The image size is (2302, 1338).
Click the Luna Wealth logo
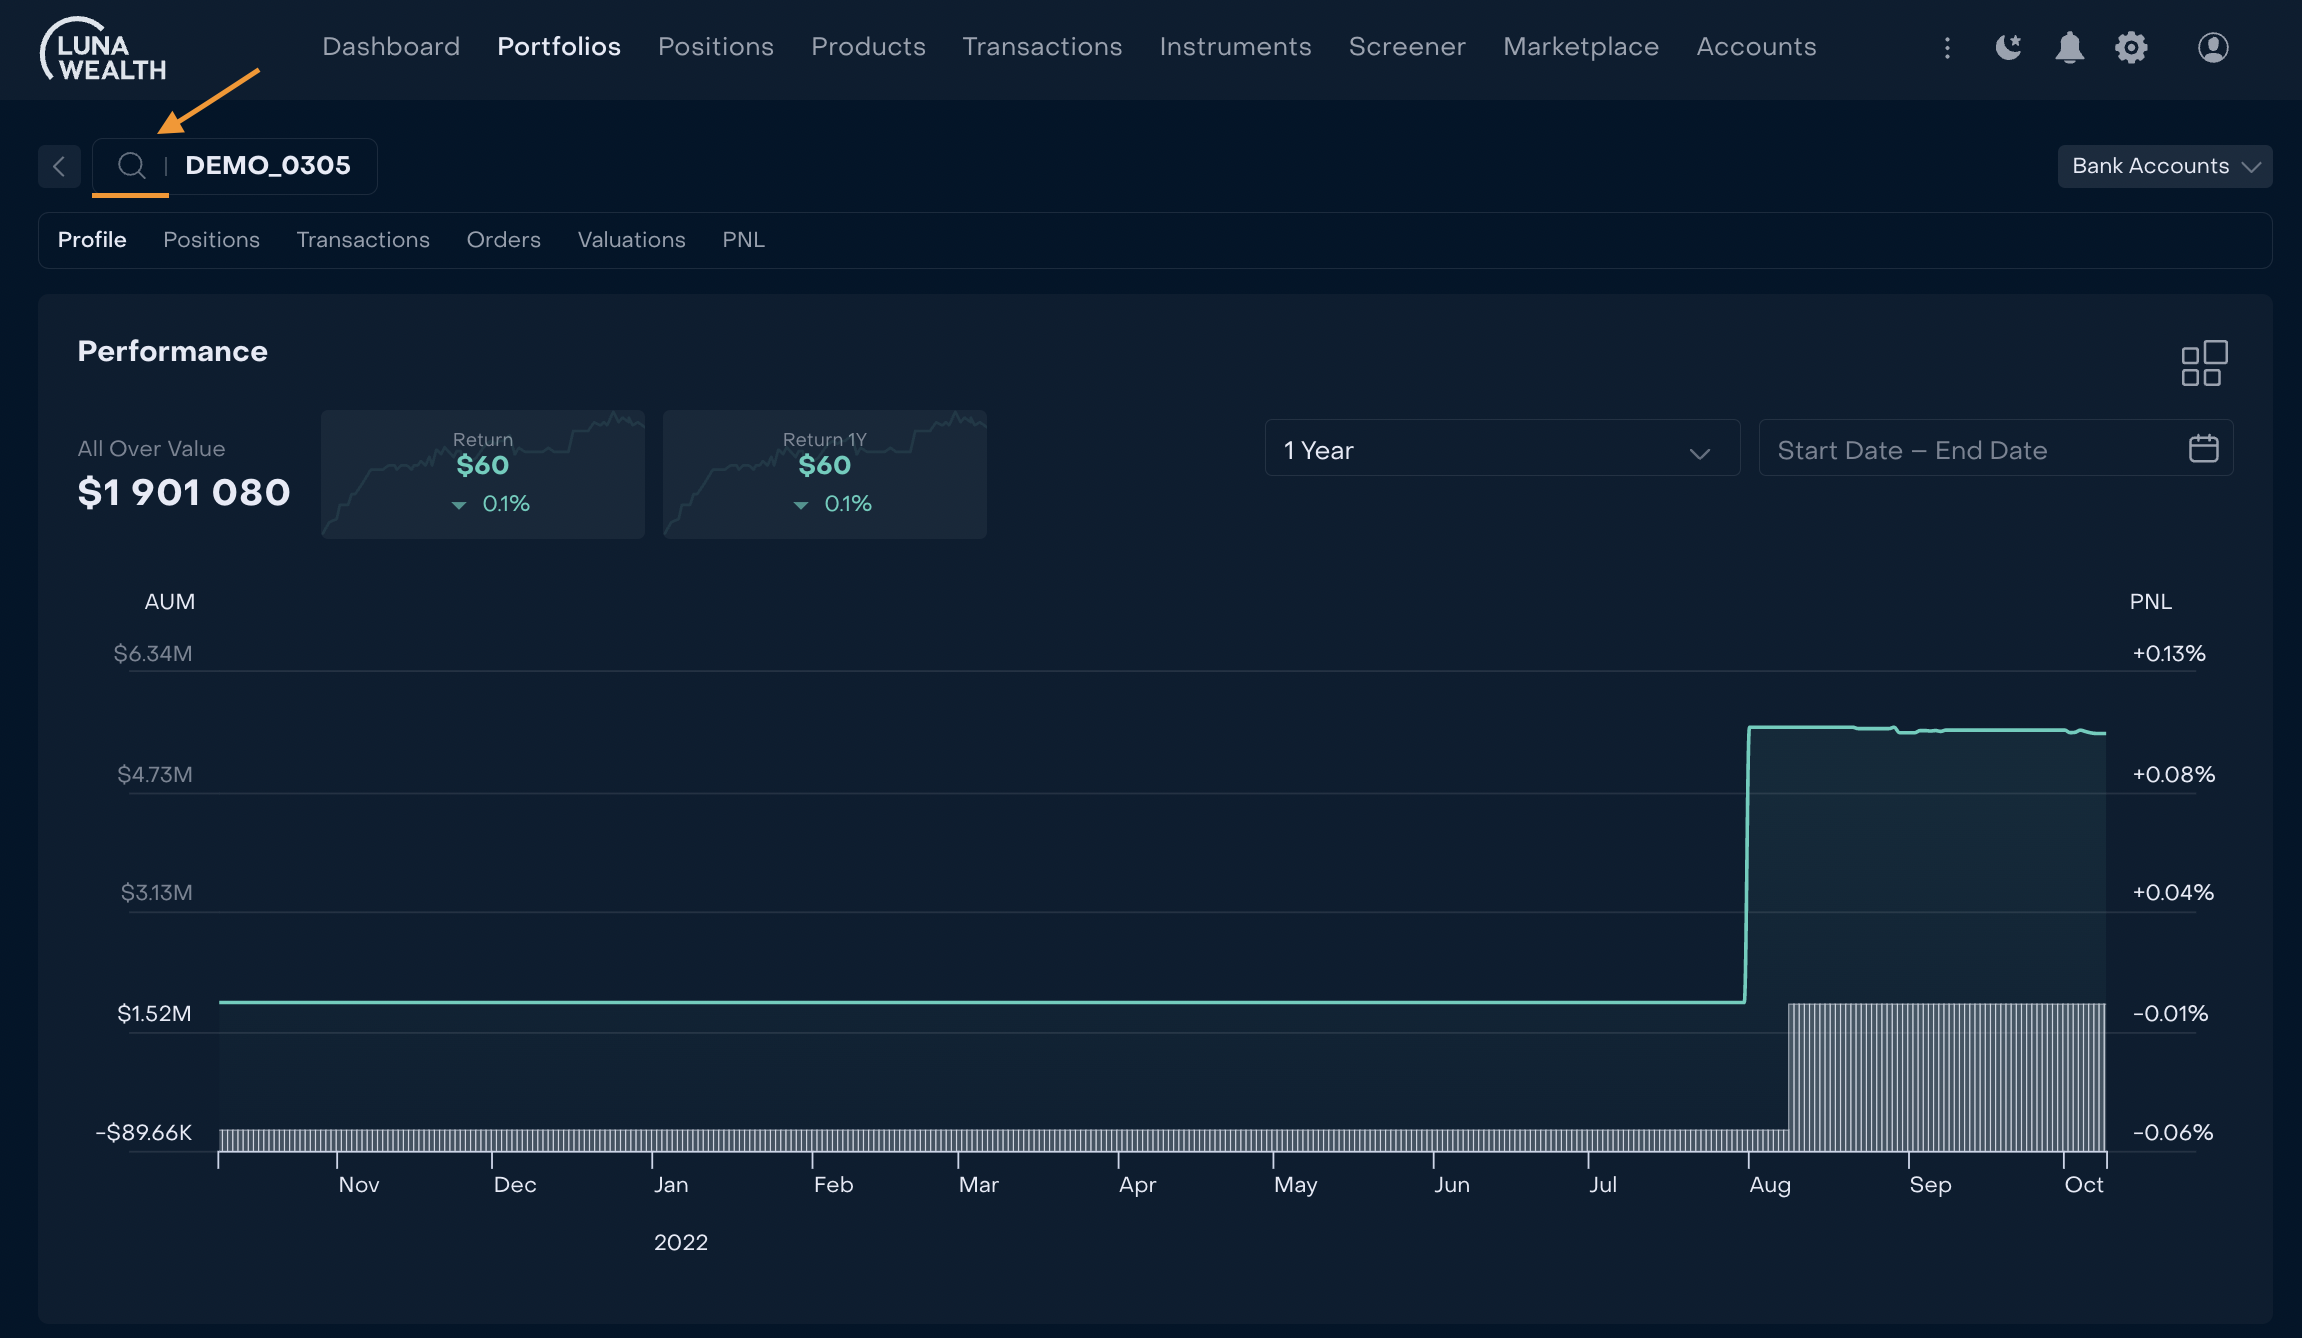coord(103,49)
